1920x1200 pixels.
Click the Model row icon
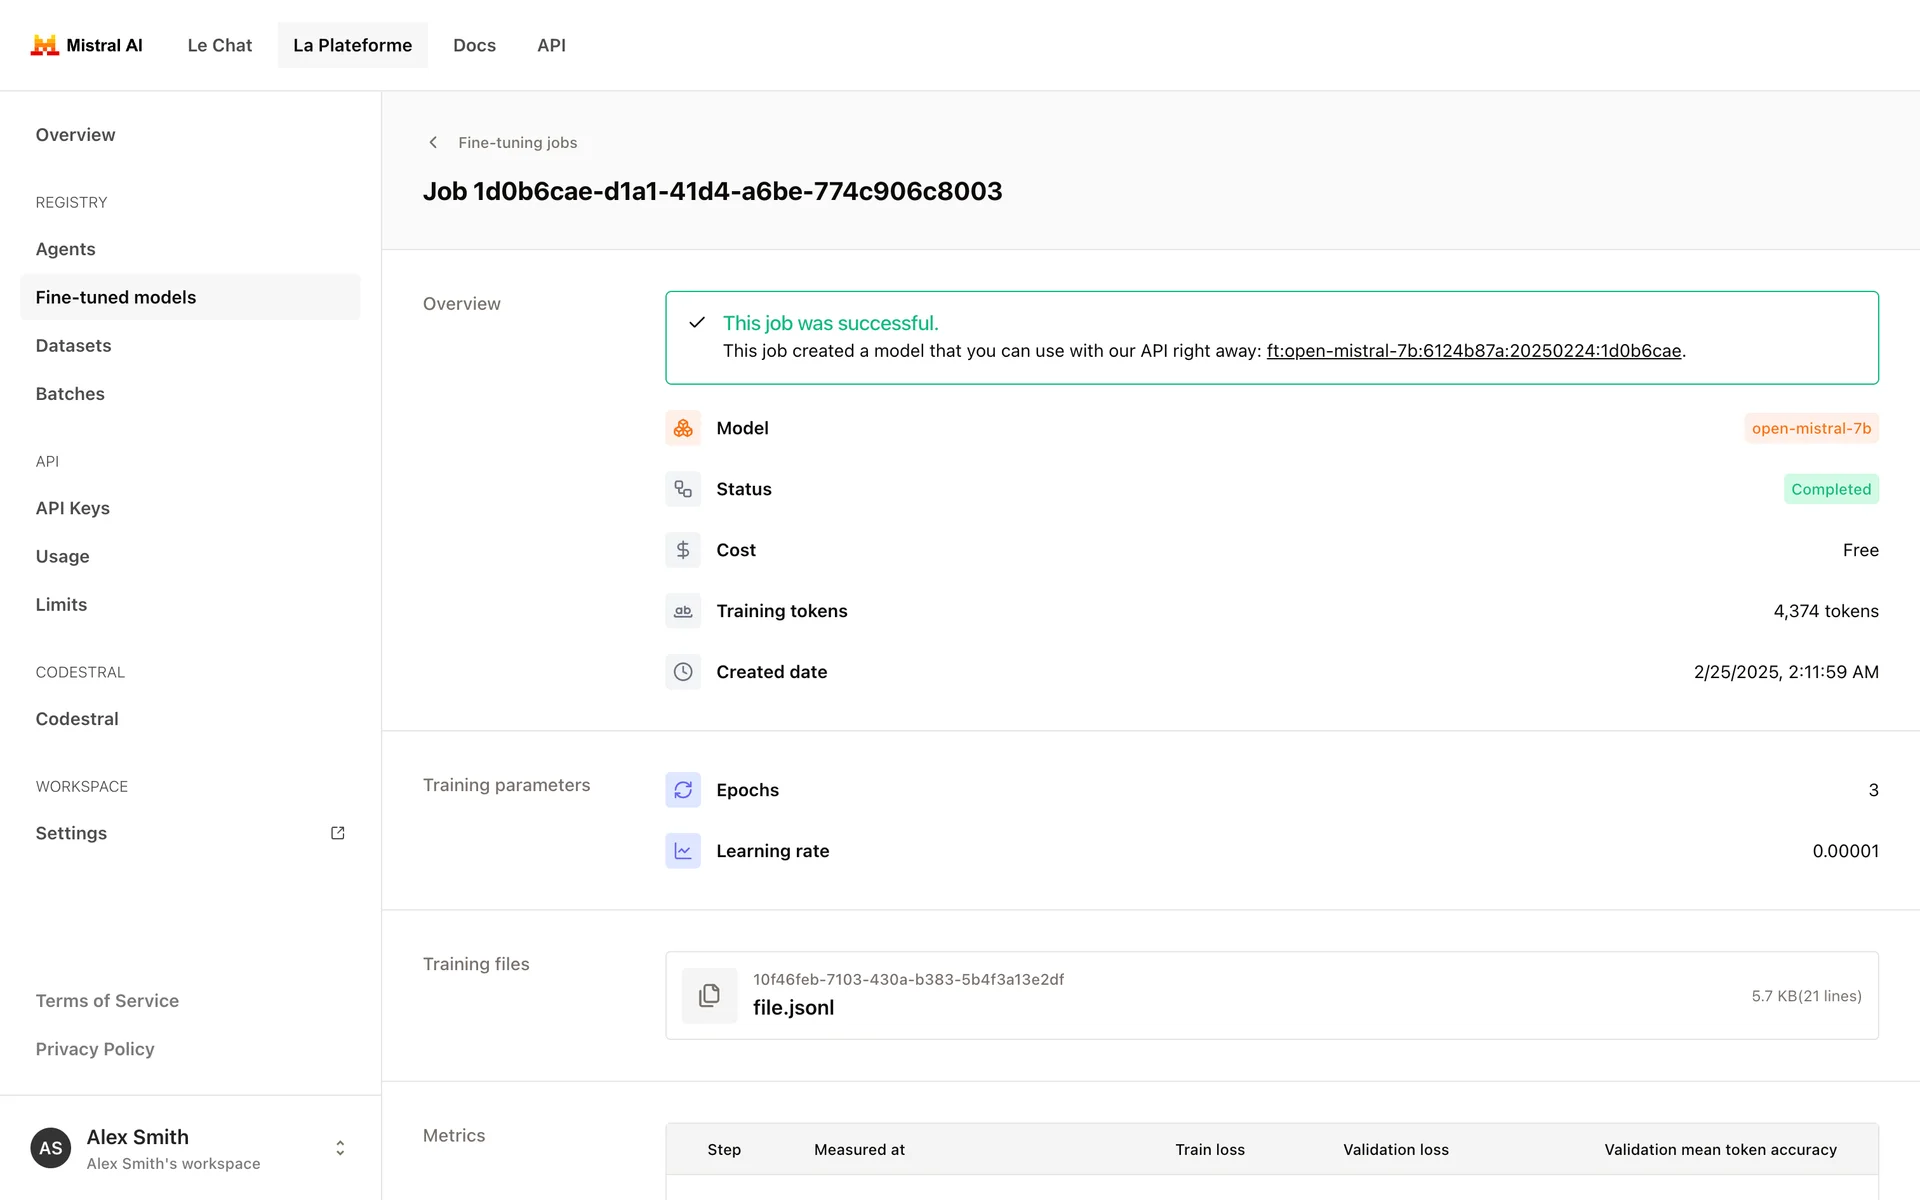(683, 428)
